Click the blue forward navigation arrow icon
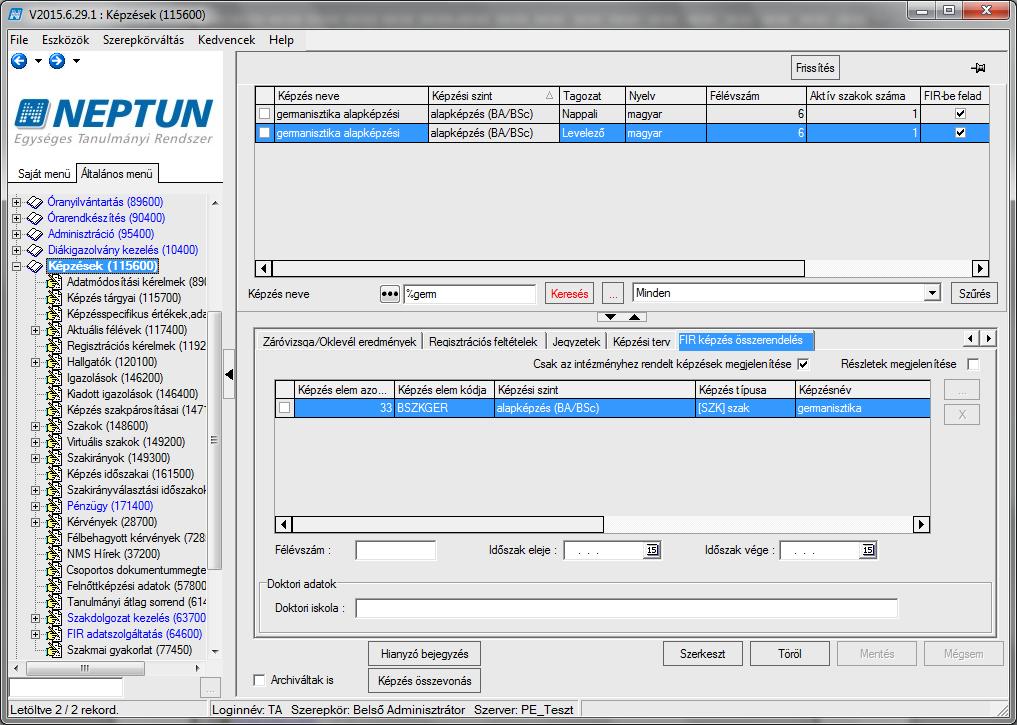 pos(57,61)
